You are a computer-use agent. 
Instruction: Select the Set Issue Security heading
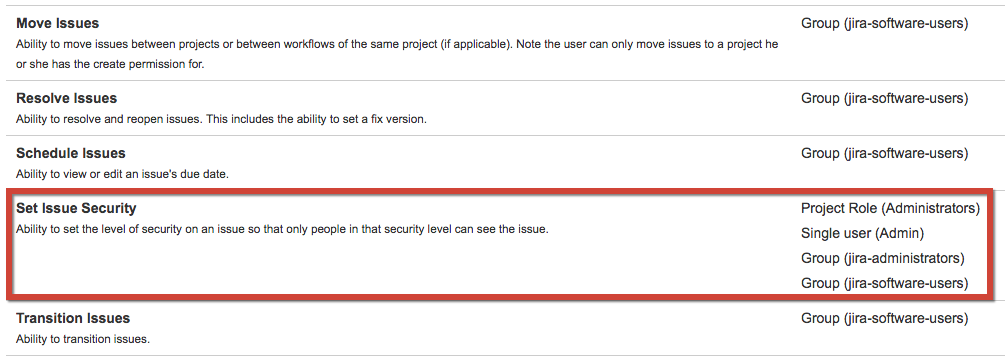[76, 208]
